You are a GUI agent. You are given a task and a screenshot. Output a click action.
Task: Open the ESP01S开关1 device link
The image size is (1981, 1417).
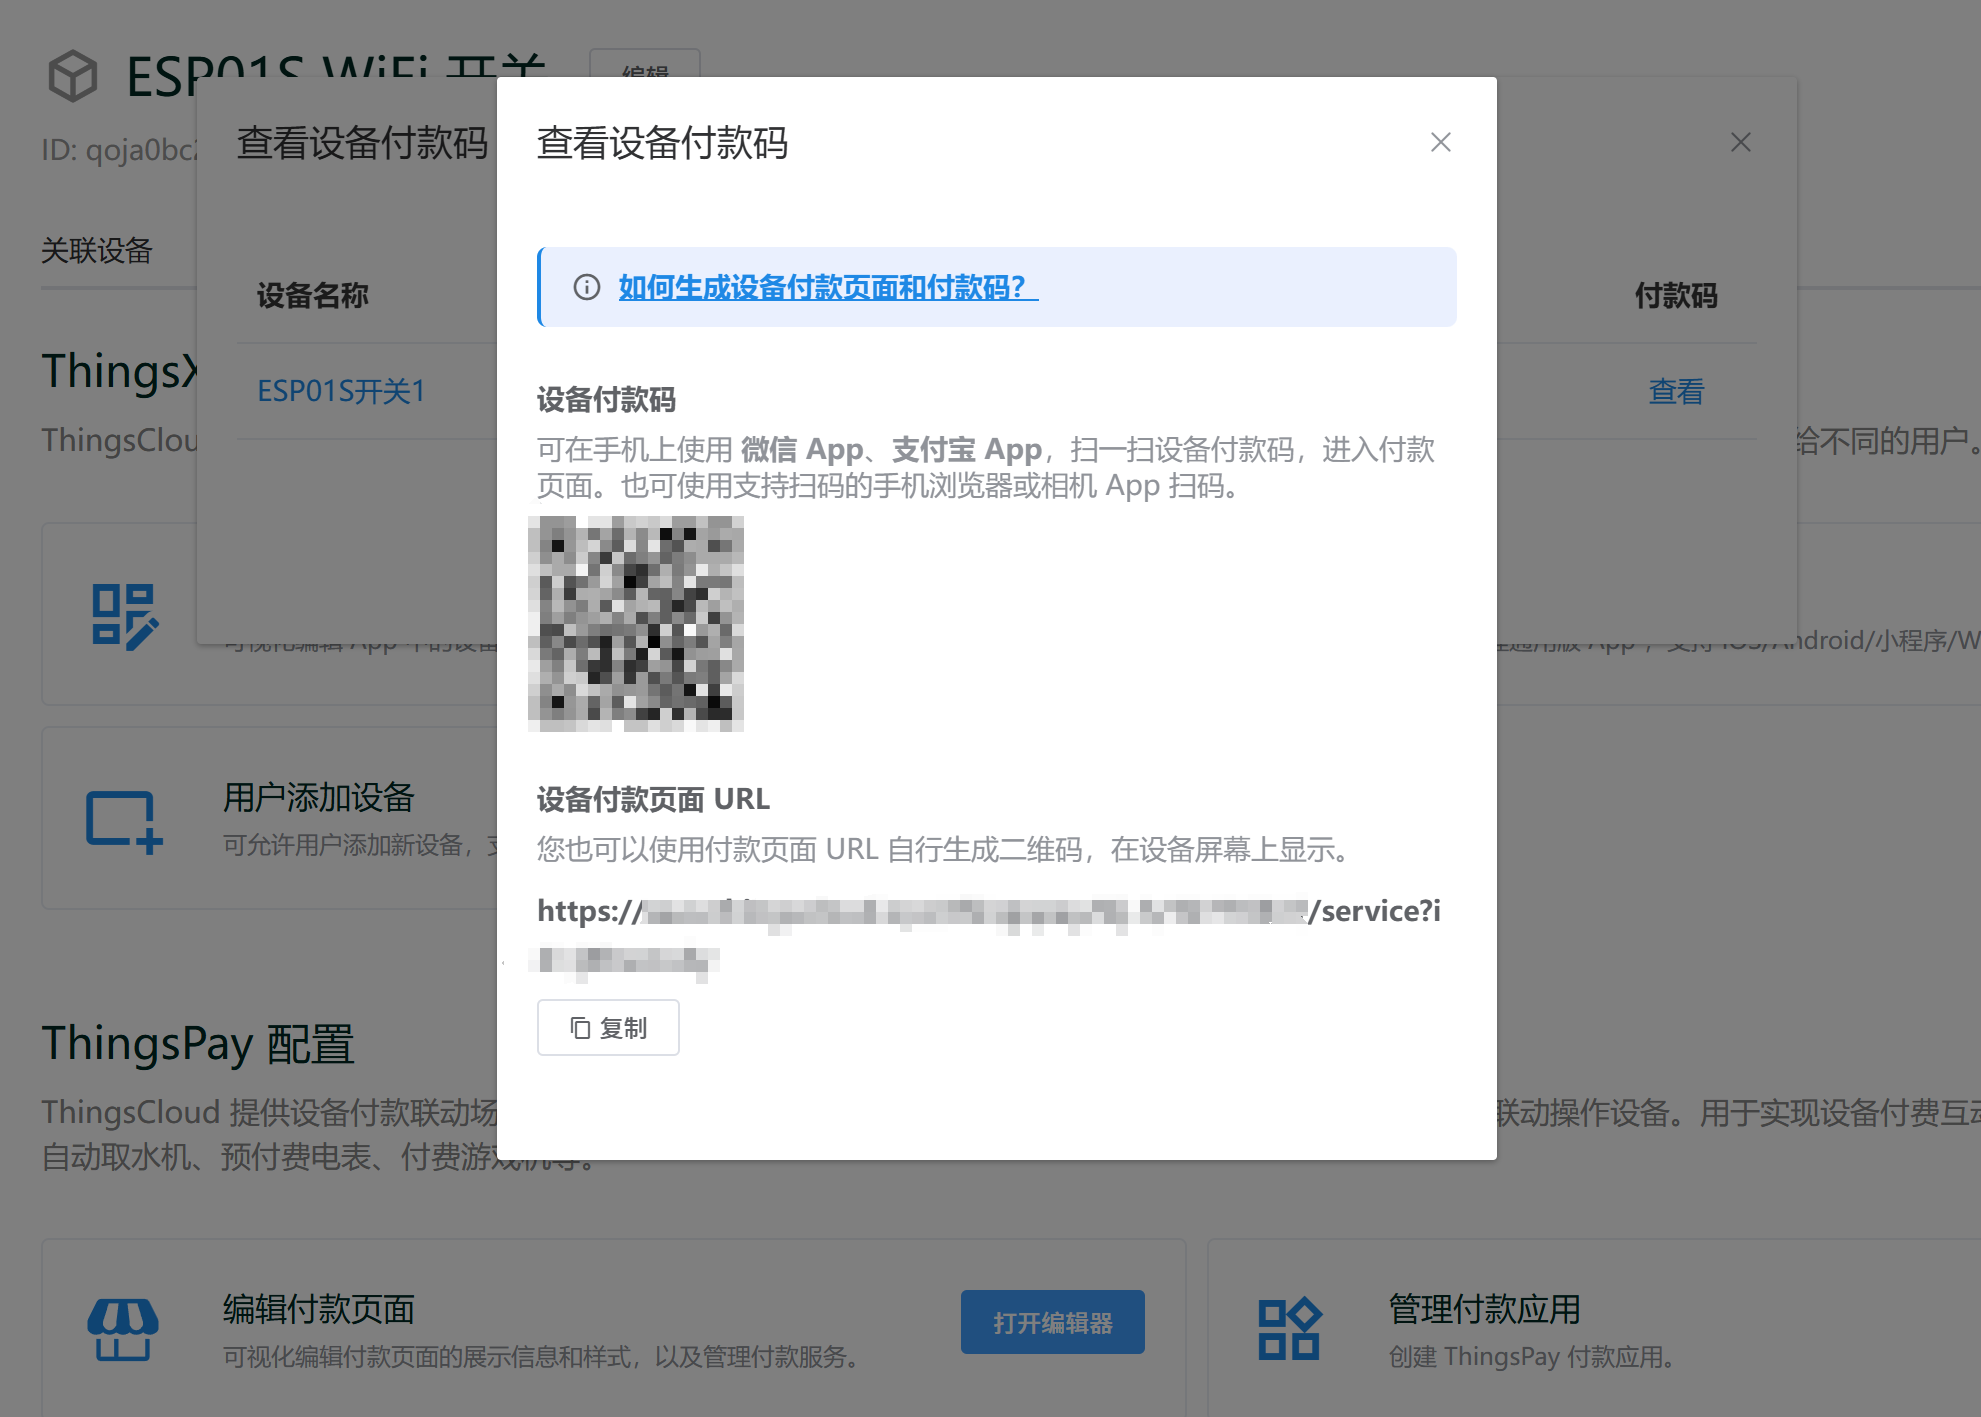pyautogui.click(x=341, y=391)
